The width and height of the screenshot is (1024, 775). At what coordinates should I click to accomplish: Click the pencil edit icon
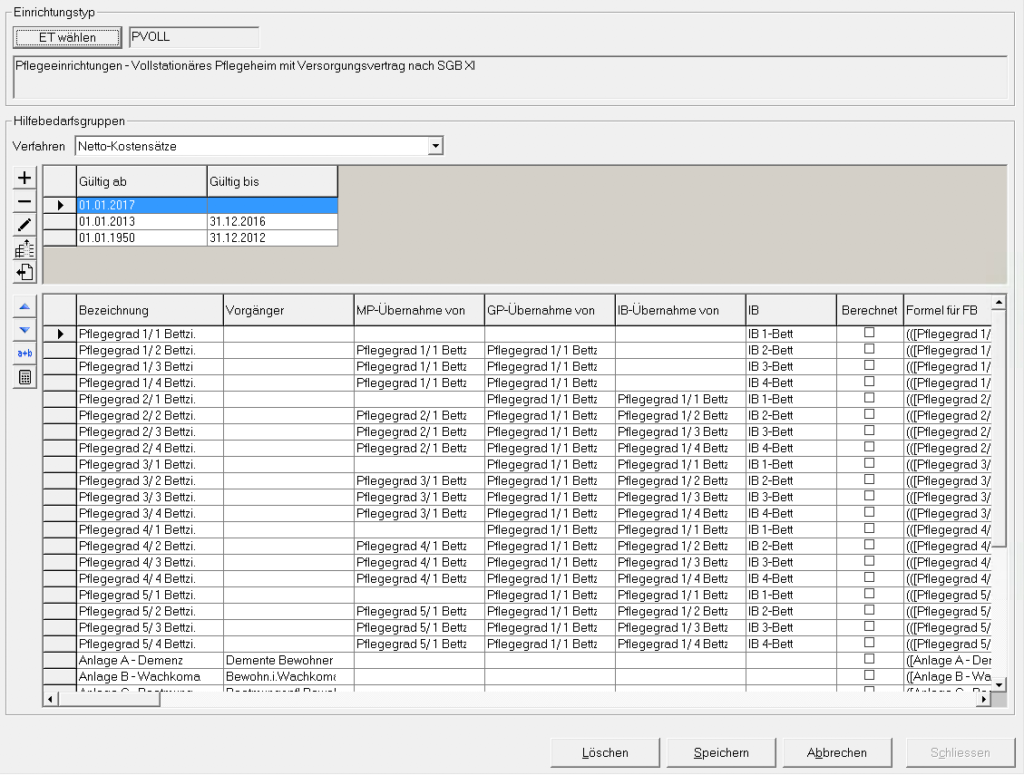point(25,225)
